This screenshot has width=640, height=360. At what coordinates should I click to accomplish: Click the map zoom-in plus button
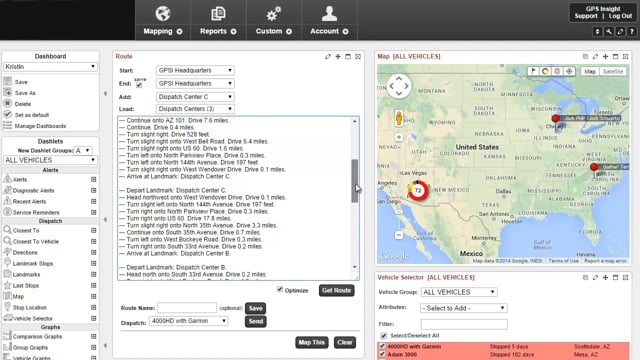tap(399, 137)
